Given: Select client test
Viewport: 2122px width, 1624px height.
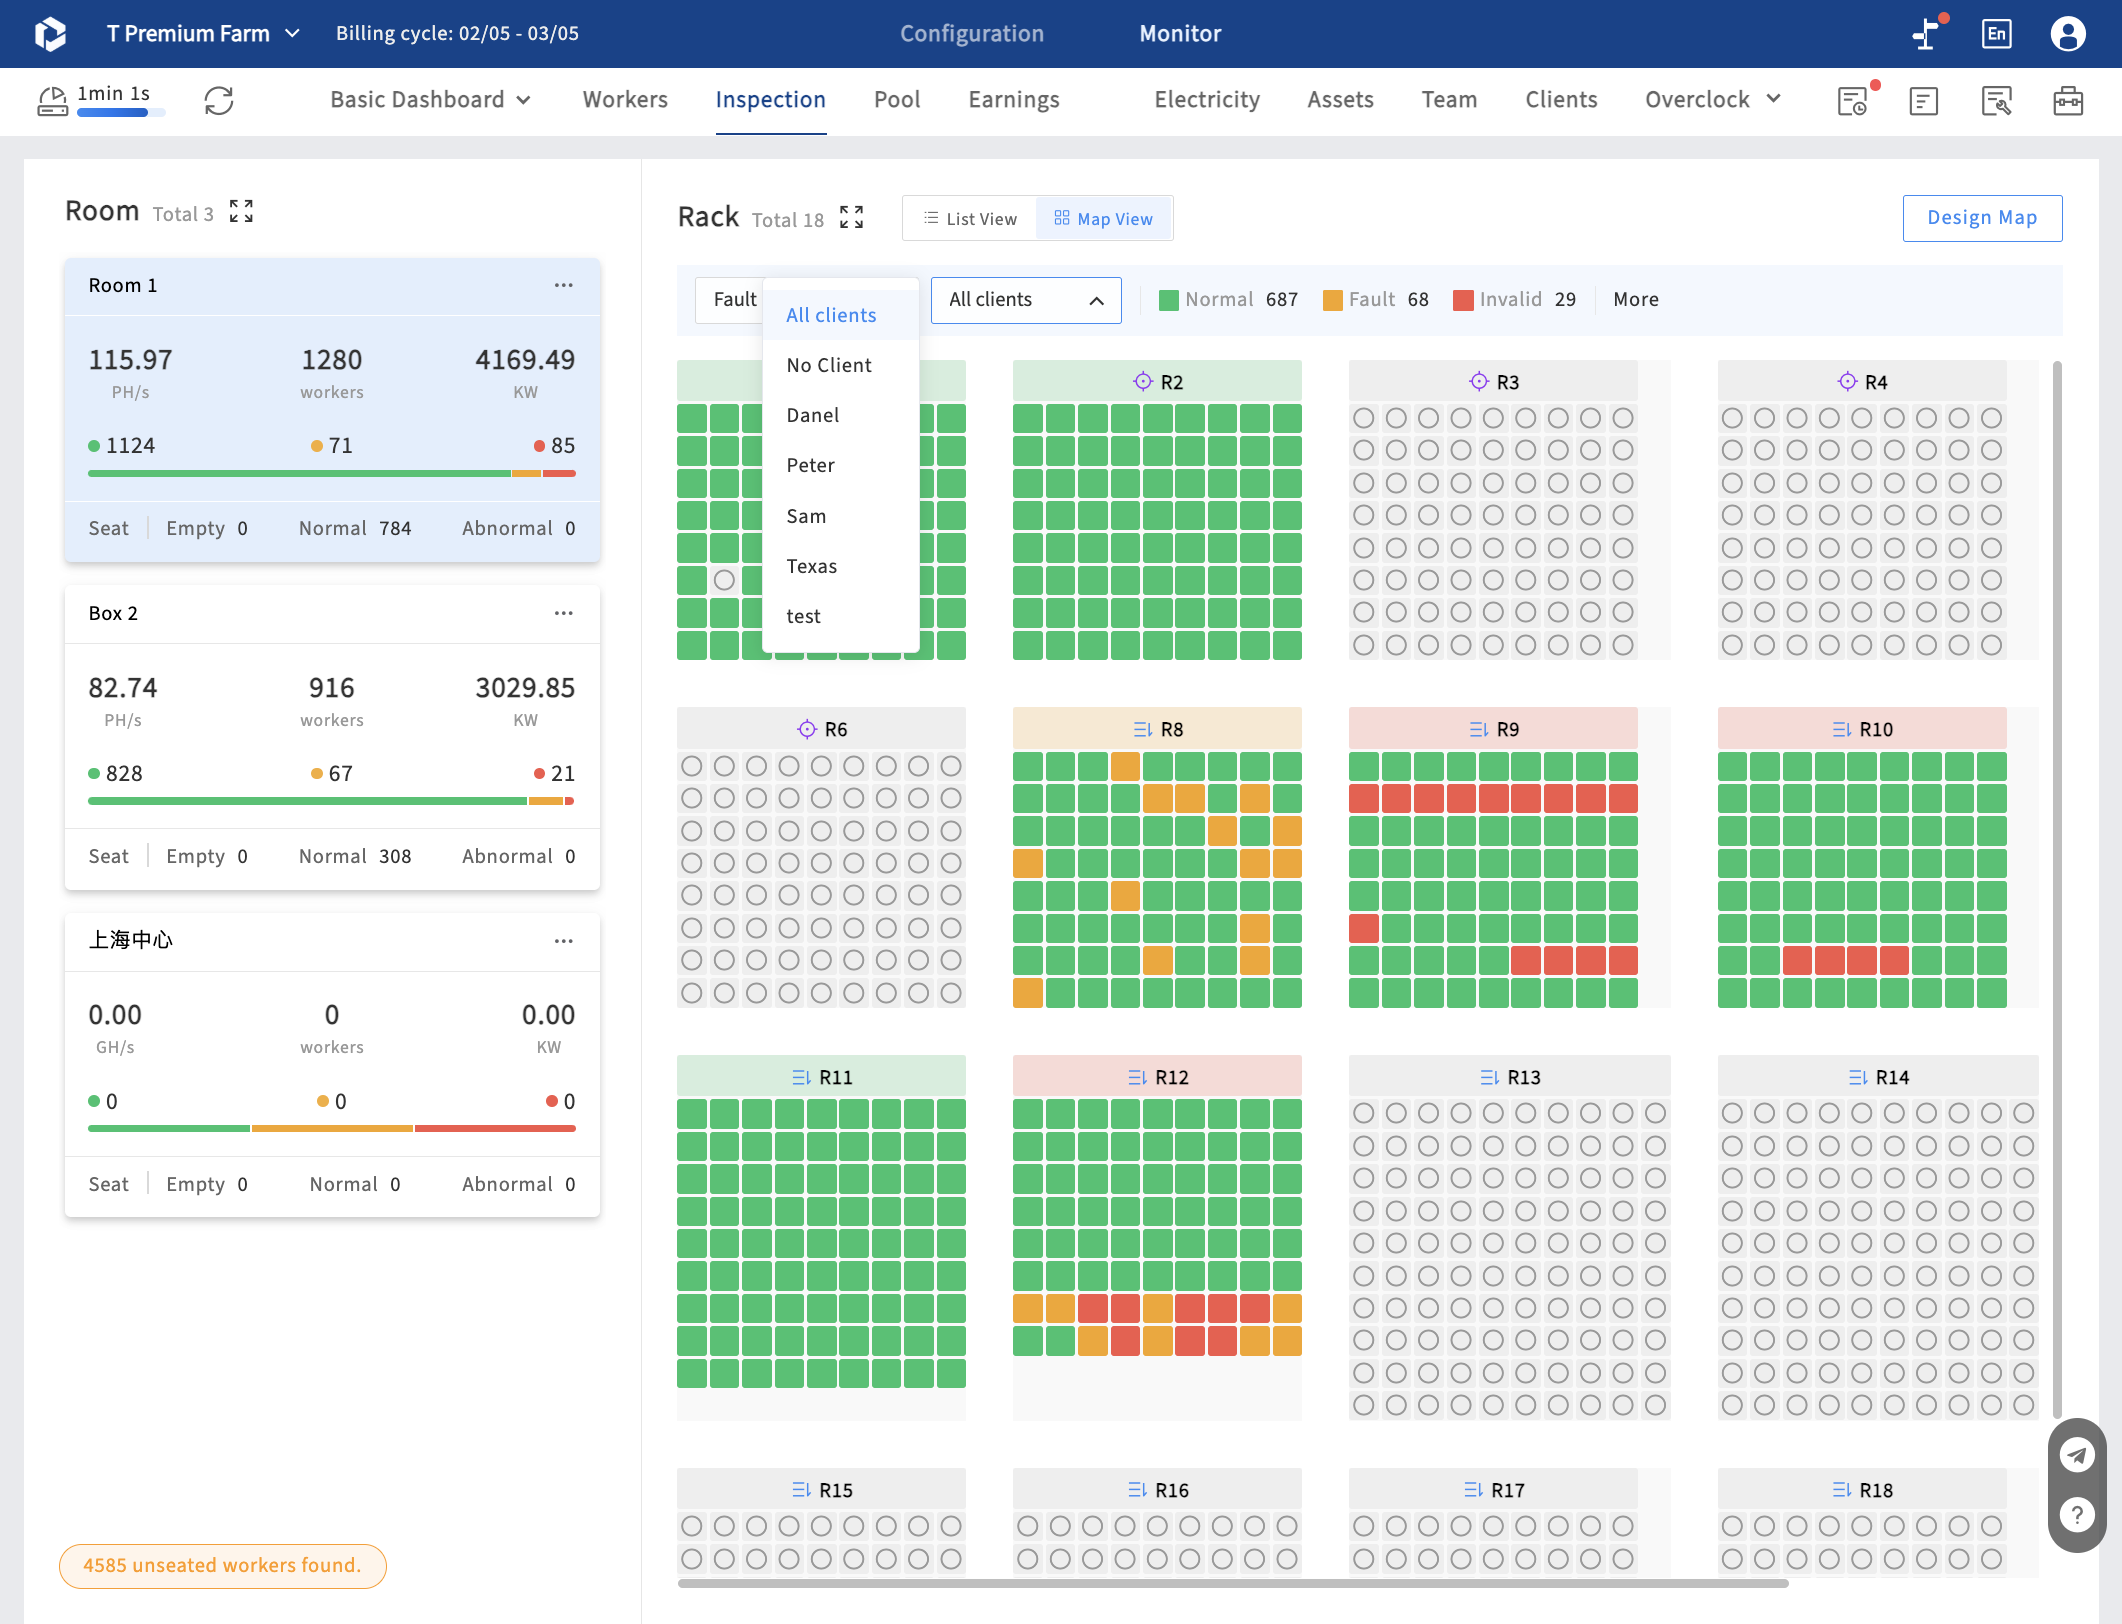Looking at the screenshot, I should click(841, 616).
